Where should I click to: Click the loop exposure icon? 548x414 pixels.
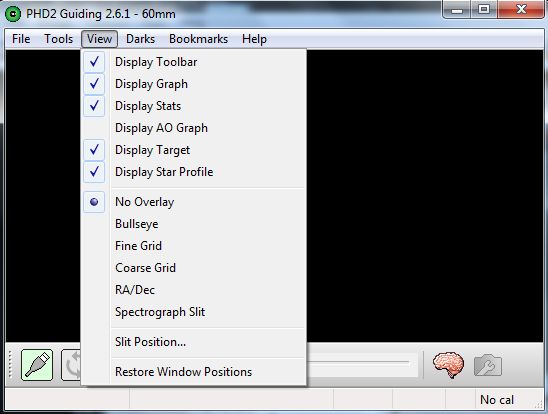(71, 365)
